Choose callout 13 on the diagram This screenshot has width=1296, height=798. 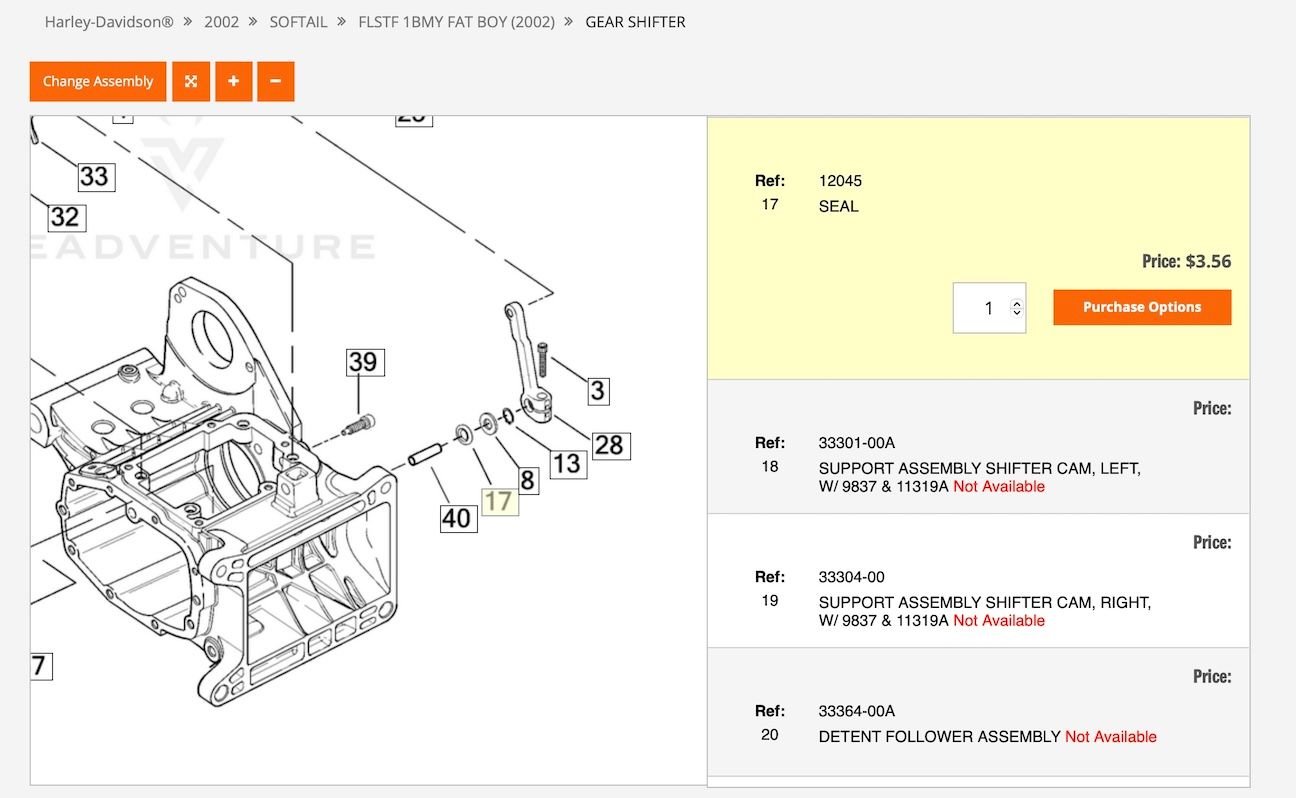click(x=566, y=463)
